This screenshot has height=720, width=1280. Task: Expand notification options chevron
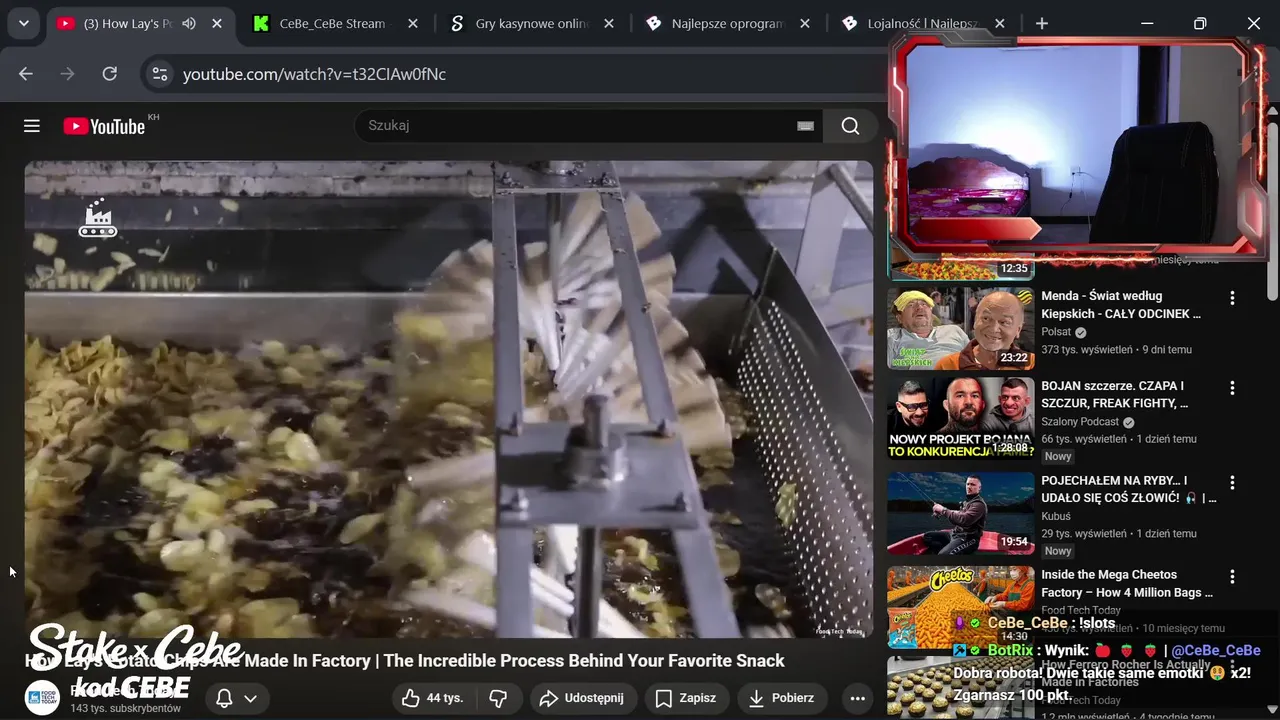click(x=250, y=698)
